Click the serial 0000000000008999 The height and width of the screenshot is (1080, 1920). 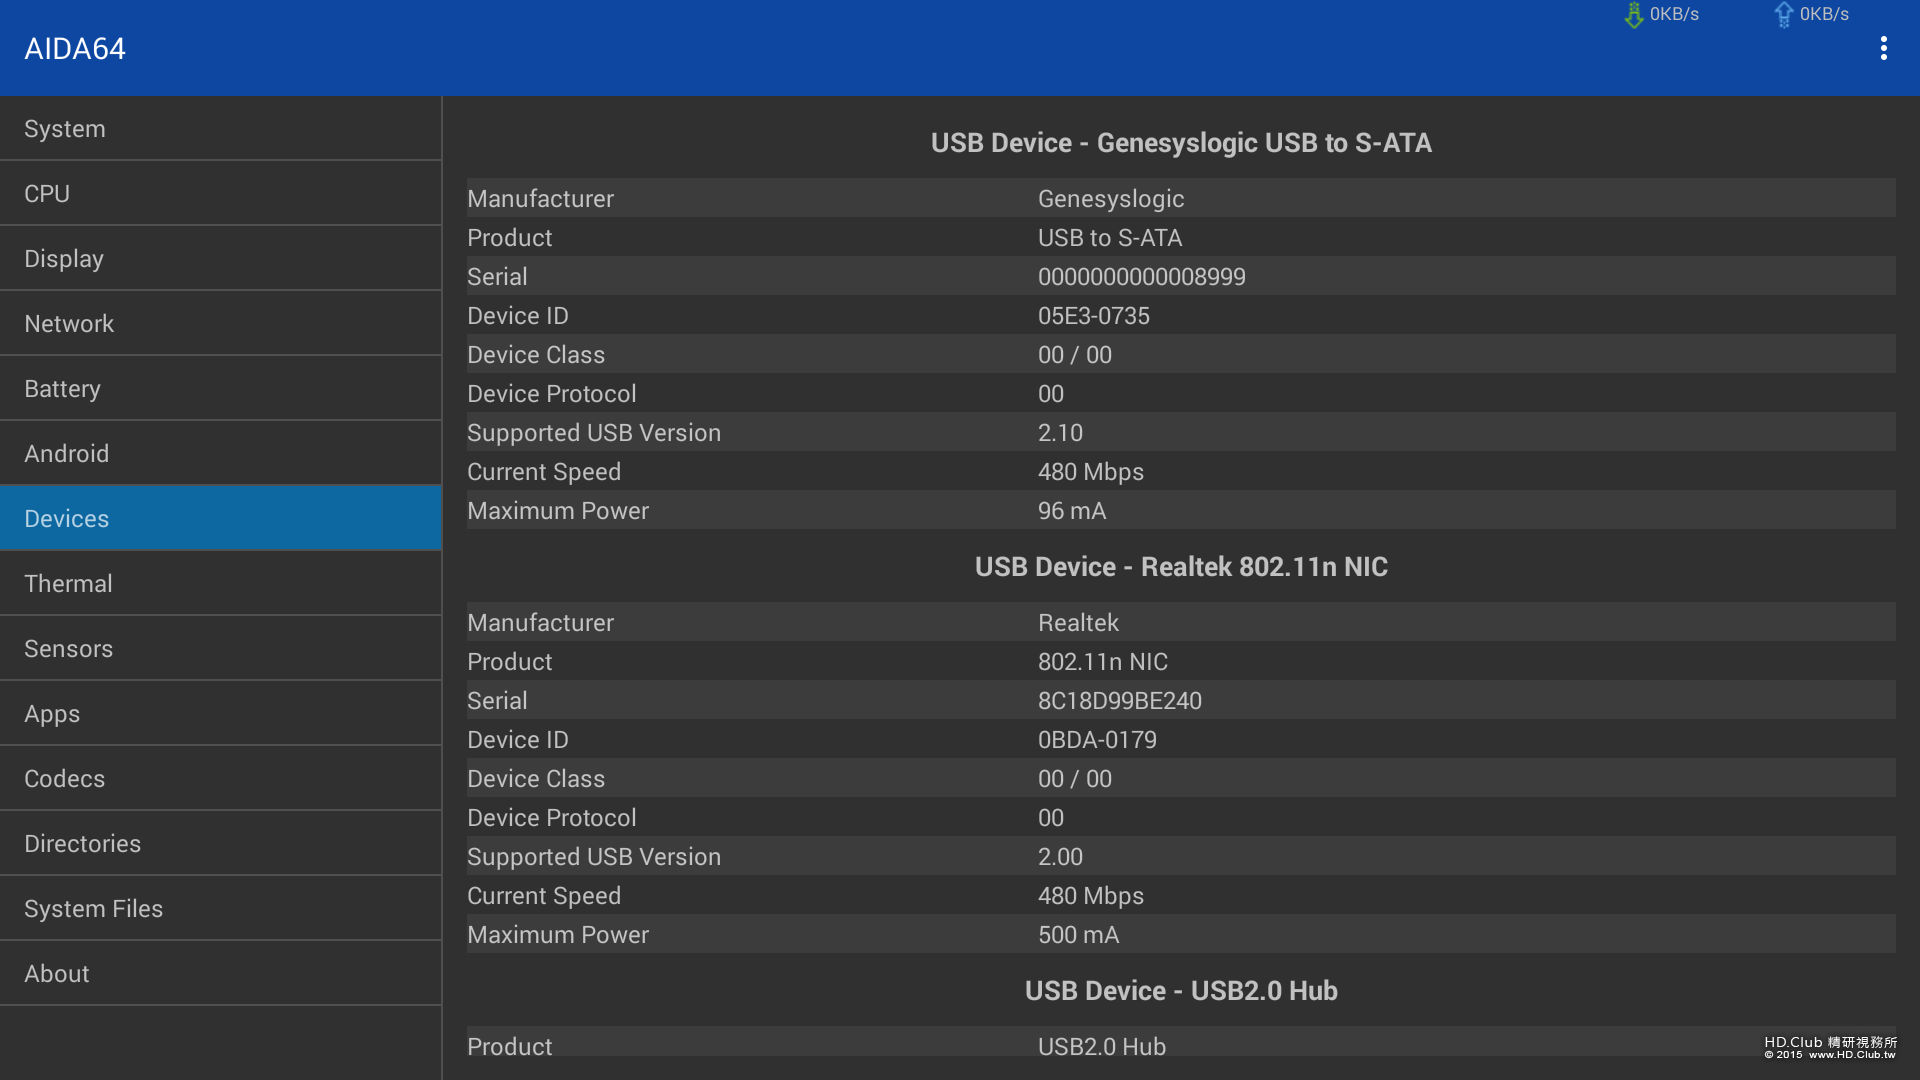pos(1142,277)
